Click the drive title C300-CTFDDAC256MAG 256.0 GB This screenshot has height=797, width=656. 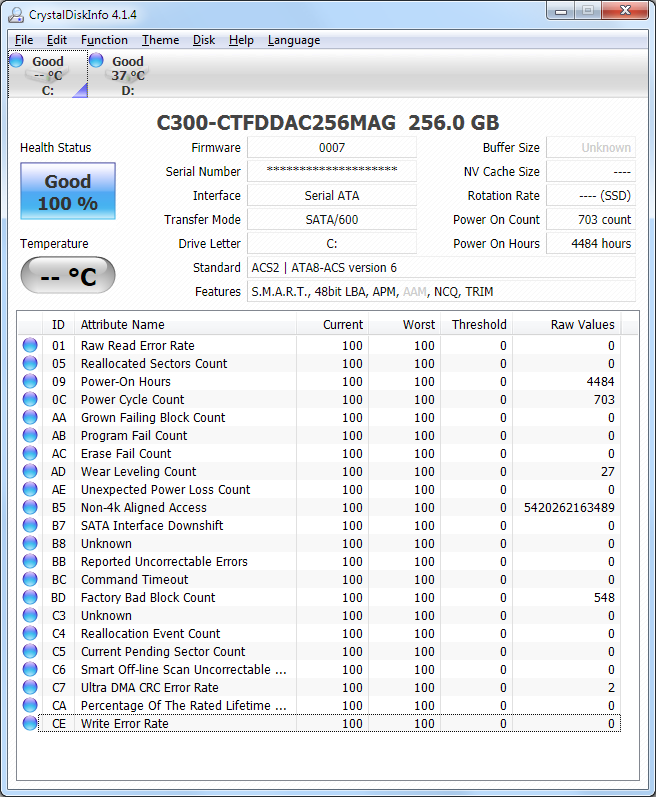point(328,122)
